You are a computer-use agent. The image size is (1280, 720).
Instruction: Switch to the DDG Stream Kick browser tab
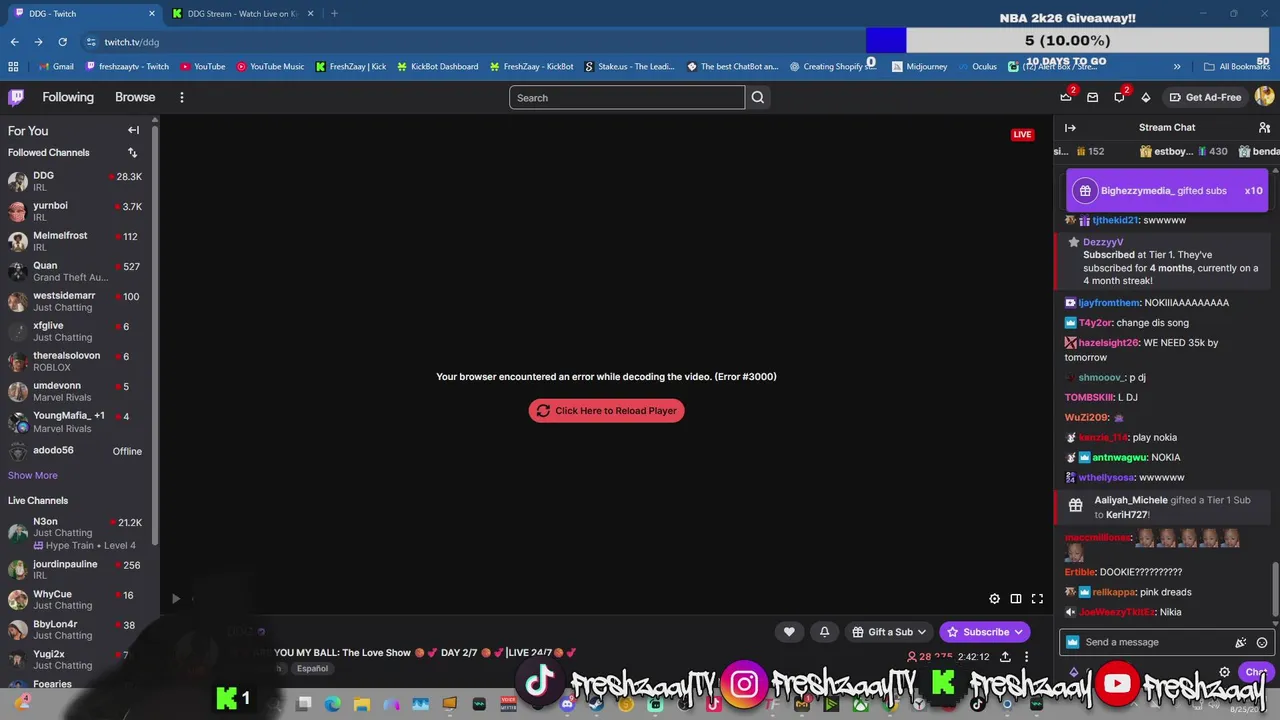click(243, 14)
